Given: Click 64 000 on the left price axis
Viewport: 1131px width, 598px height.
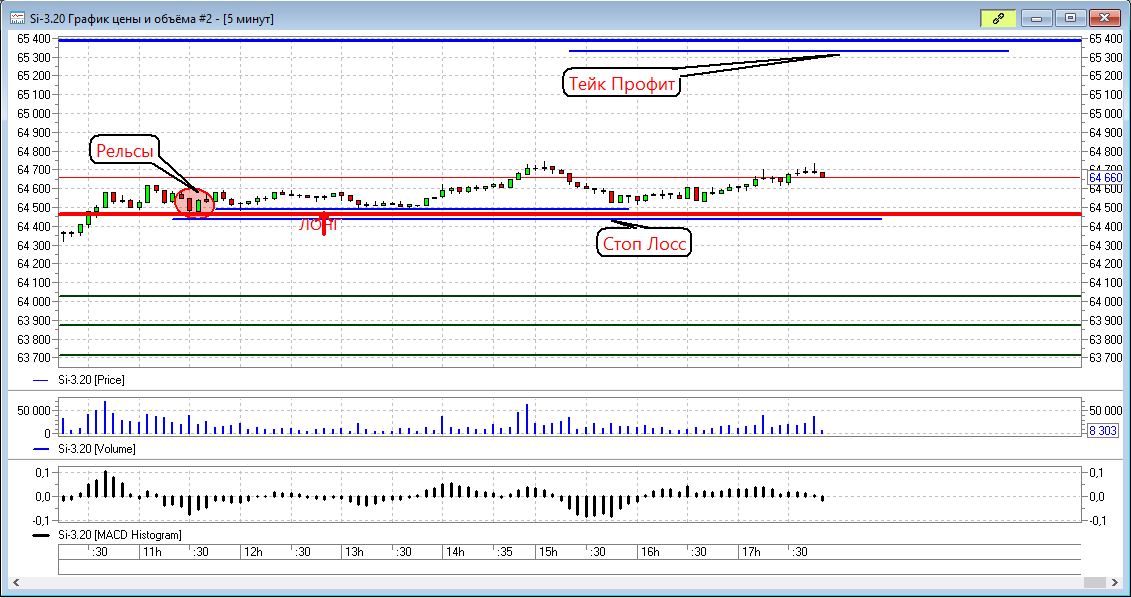Looking at the screenshot, I should coord(32,302).
